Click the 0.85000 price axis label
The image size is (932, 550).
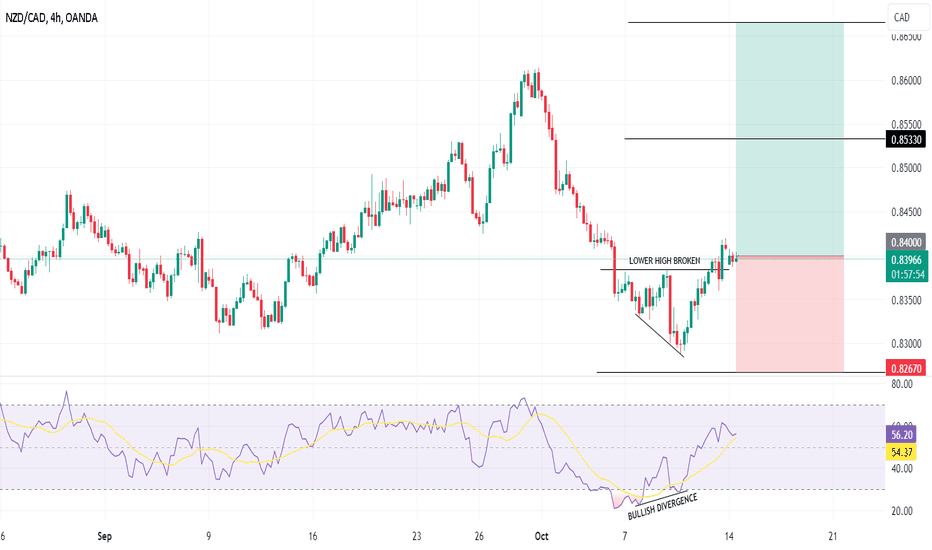coord(906,168)
